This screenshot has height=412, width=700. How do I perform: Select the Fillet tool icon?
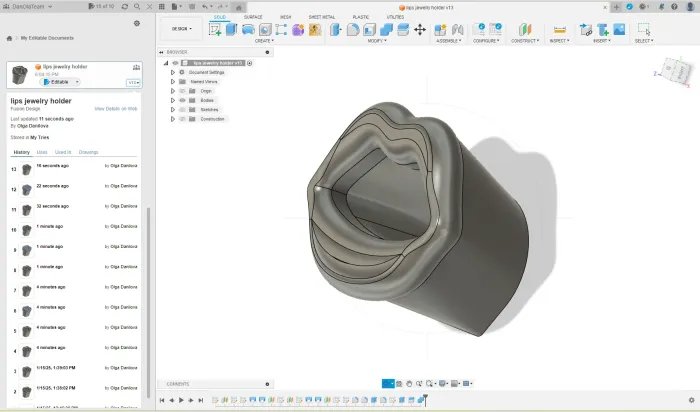pyautogui.click(x=353, y=29)
